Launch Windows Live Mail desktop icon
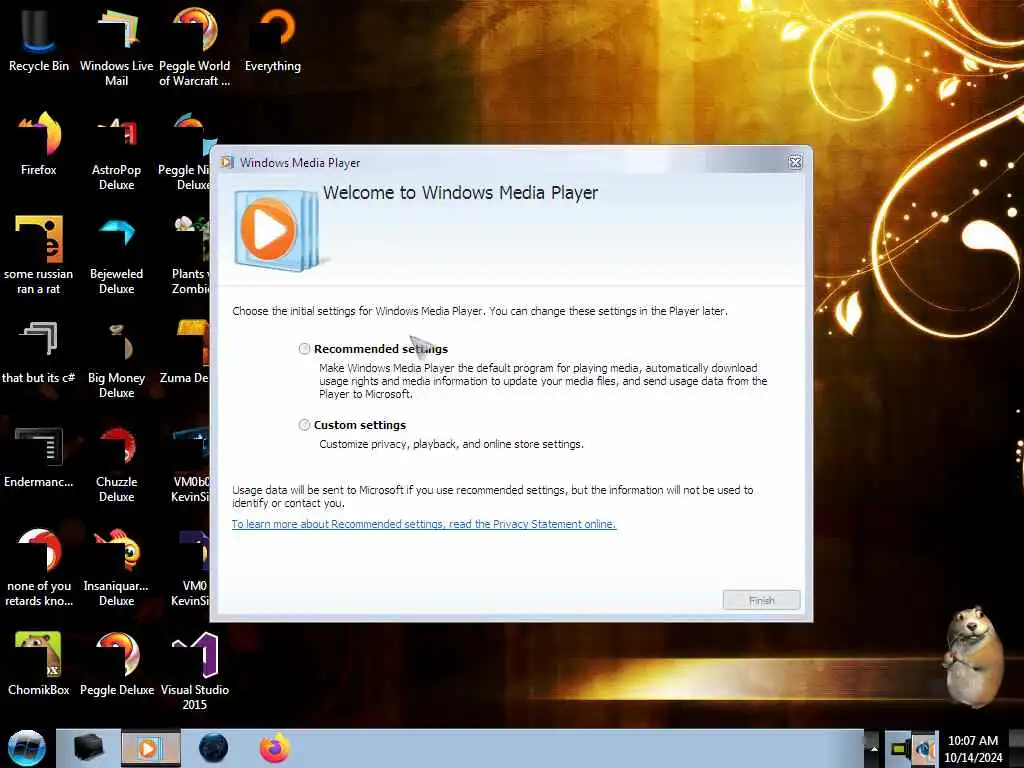Viewport: 1024px width, 768px height. point(116,47)
